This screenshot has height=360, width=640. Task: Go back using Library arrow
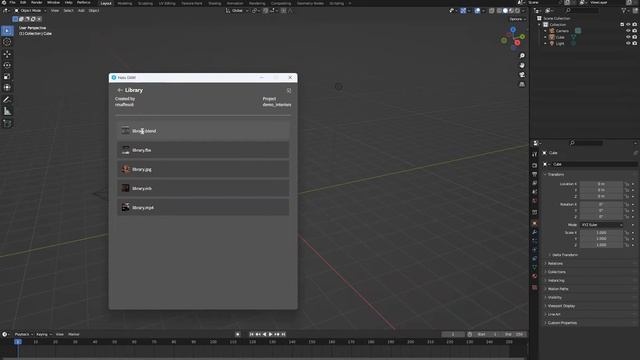(120, 90)
